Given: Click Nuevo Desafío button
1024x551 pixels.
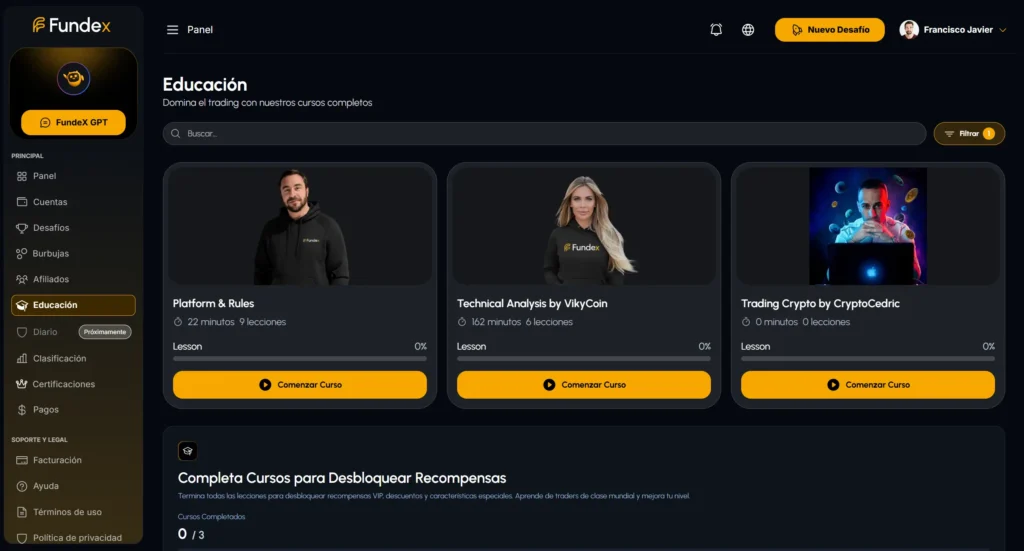Looking at the screenshot, I should point(829,29).
